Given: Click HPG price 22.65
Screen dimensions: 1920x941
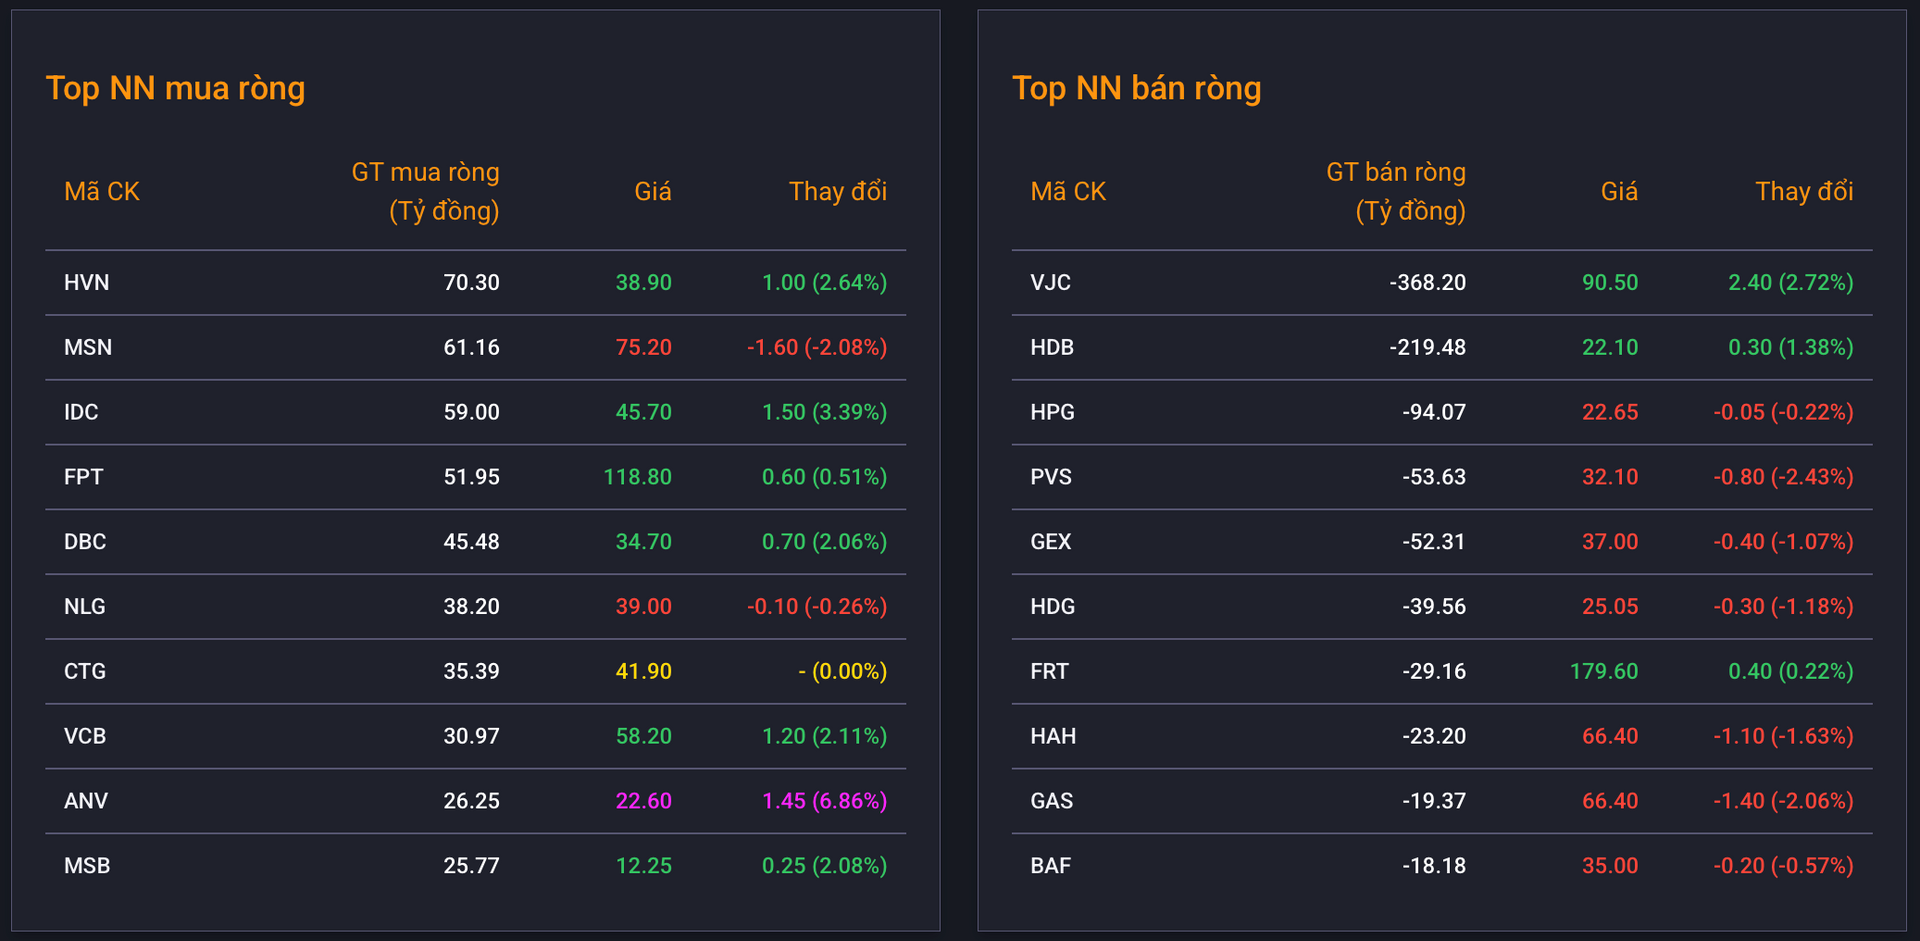Looking at the screenshot, I should 1610,412.
